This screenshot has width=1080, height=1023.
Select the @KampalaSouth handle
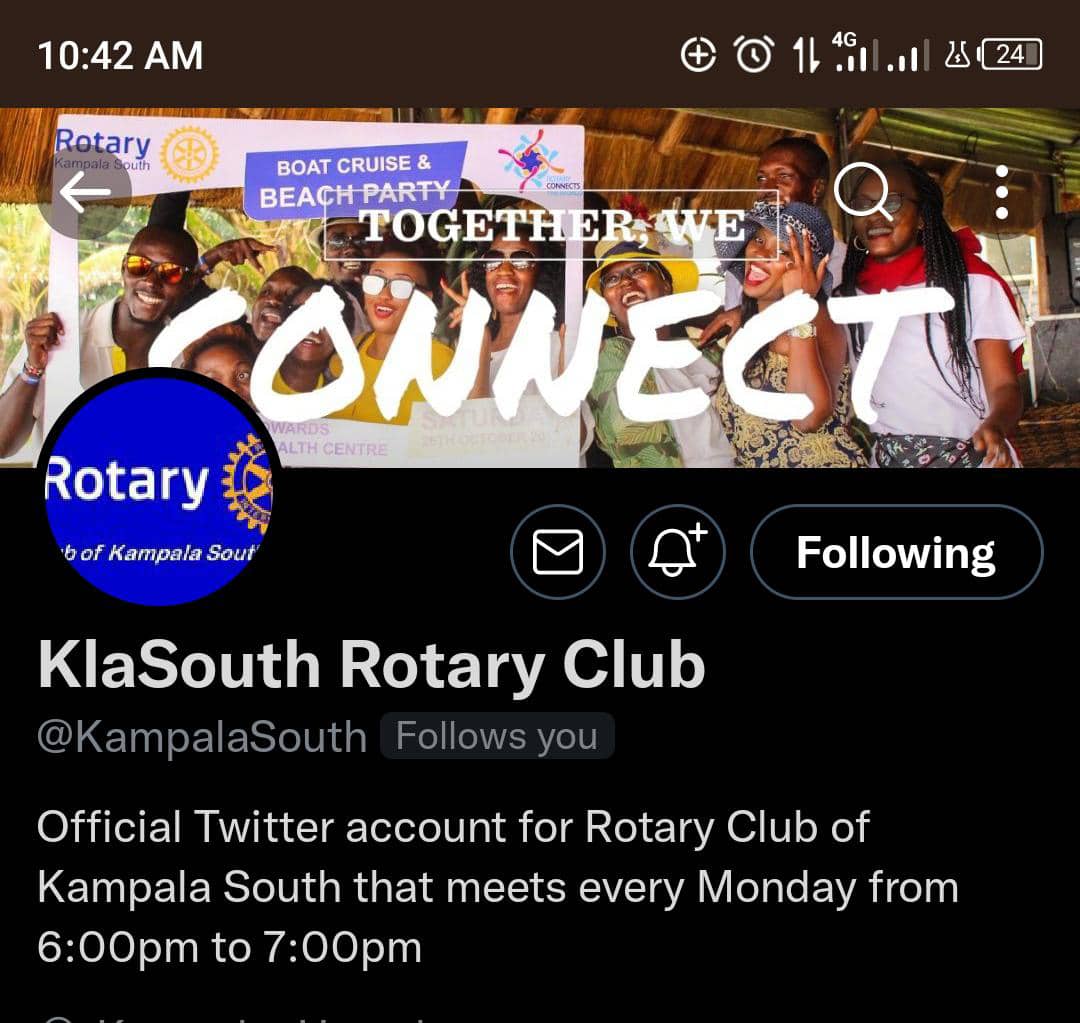point(202,736)
